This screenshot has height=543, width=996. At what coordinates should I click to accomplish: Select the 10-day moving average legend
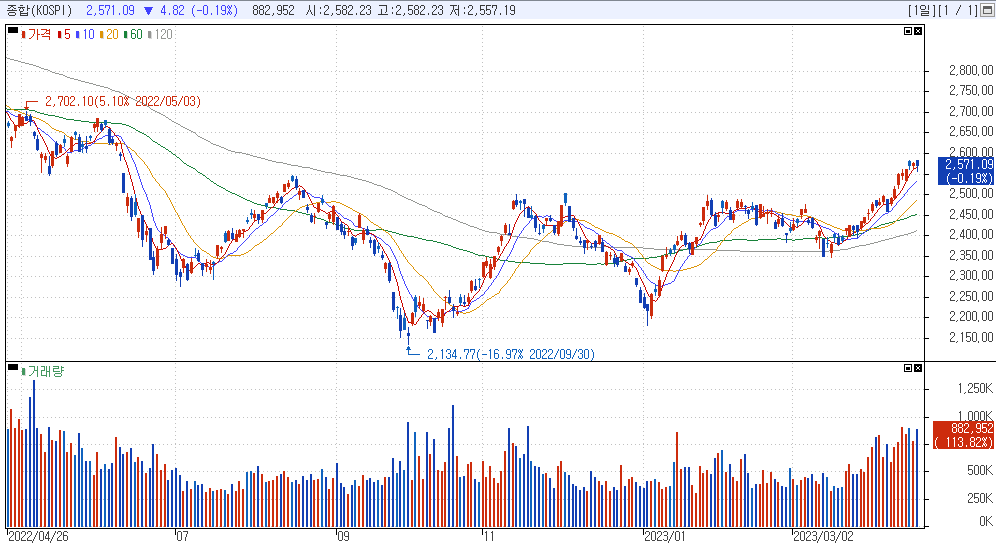(85, 34)
